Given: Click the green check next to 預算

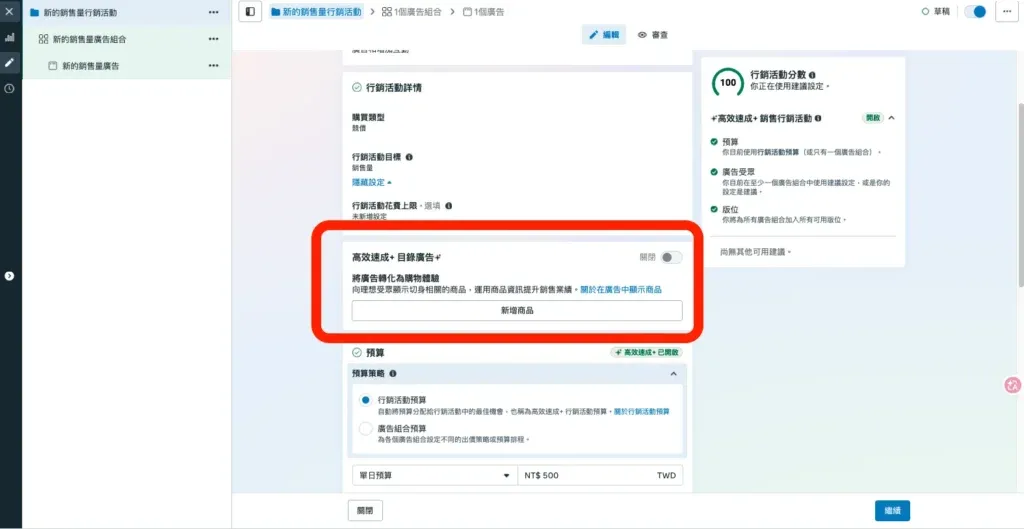Looking at the screenshot, I should coord(714,141).
